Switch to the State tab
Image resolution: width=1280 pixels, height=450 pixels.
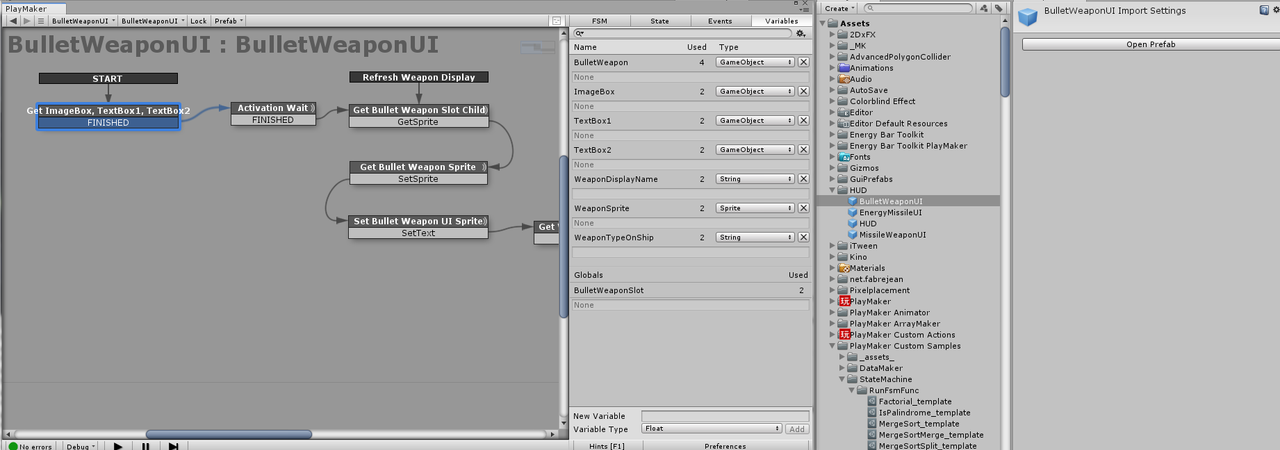pos(660,20)
